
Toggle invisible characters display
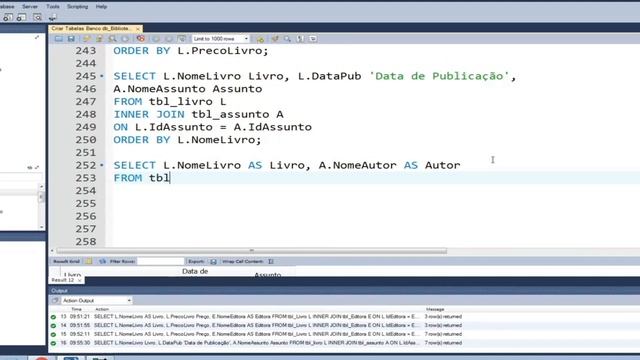300,39
